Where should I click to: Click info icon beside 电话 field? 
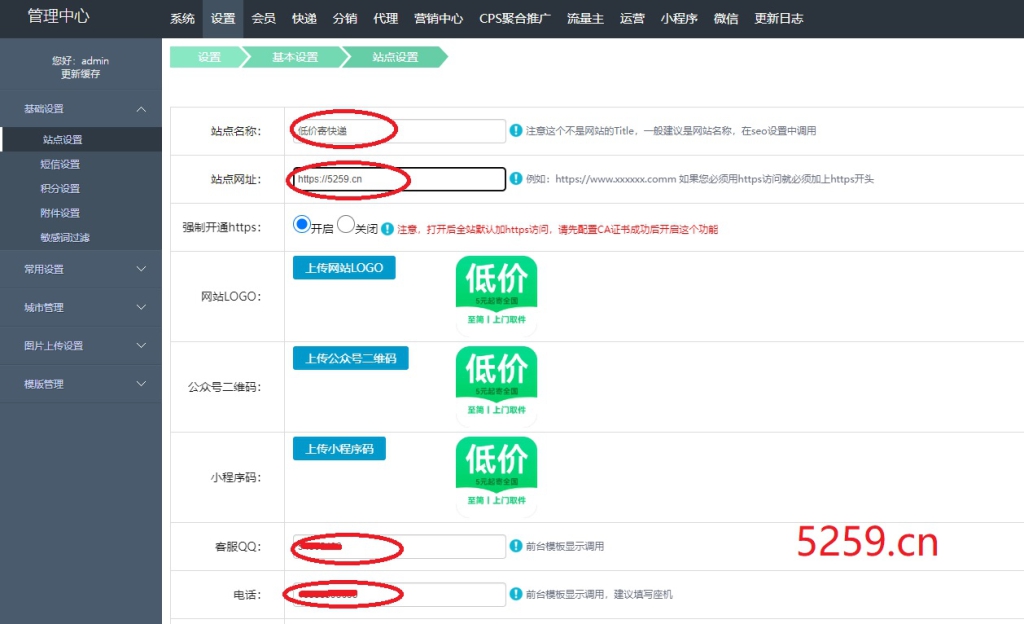click(x=515, y=593)
